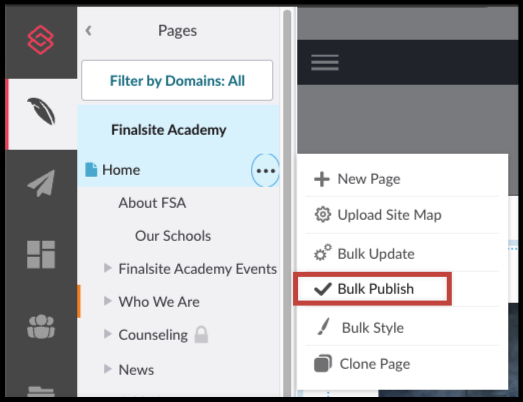Select the Home page row
Image resolution: width=523 pixels, height=402 pixels.
coord(178,170)
